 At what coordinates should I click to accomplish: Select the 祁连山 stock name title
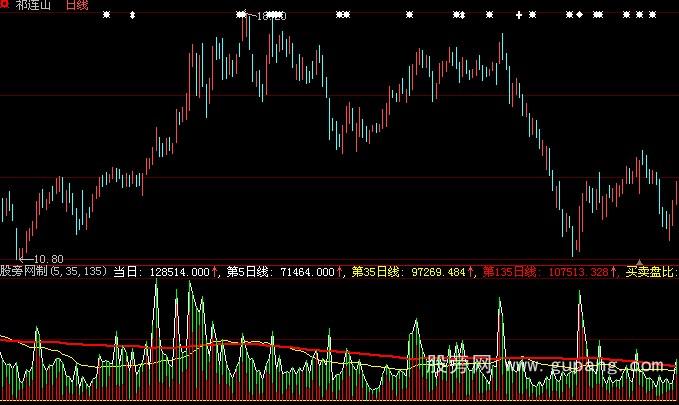[33, 6]
